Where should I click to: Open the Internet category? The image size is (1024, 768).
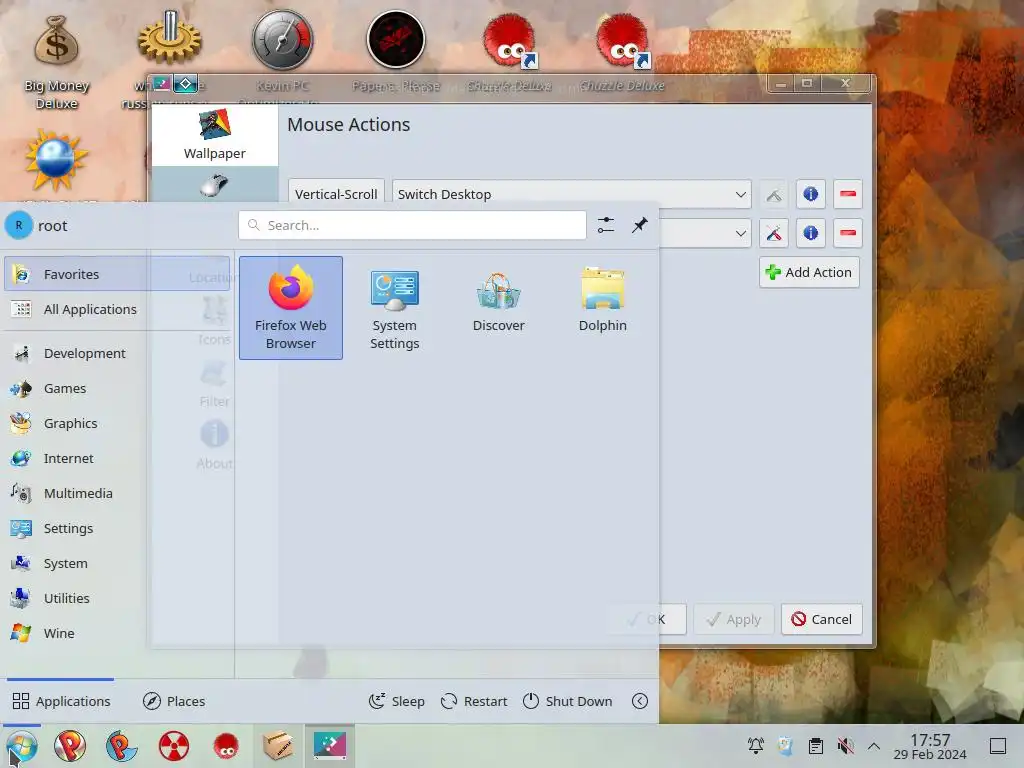click(x=117, y=458)
